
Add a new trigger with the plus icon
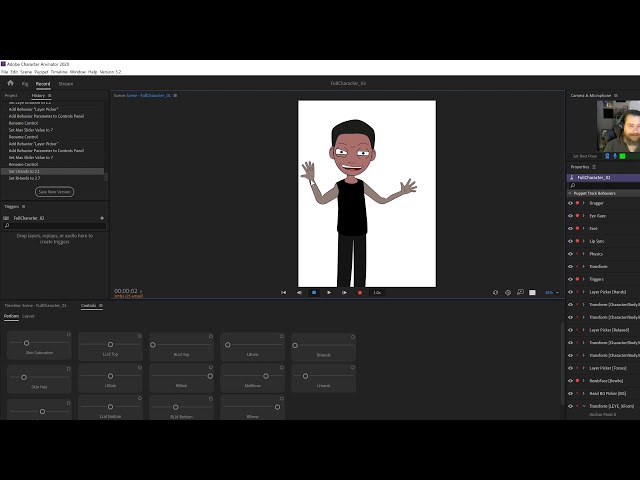pos(102,218)
